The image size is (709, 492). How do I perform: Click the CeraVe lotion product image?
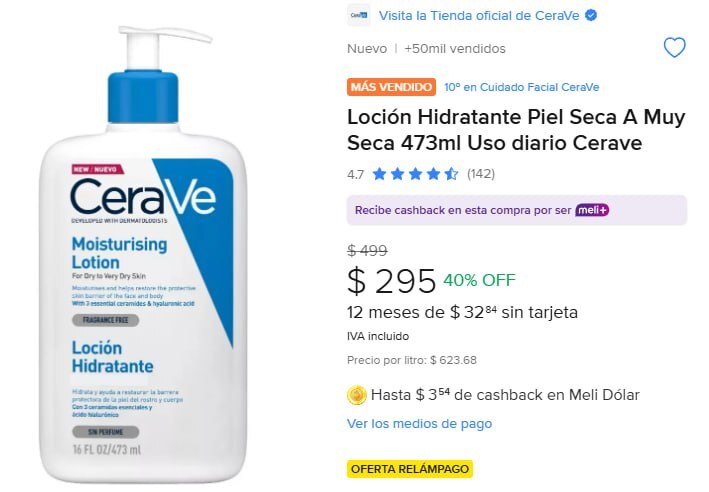point(143,253)
